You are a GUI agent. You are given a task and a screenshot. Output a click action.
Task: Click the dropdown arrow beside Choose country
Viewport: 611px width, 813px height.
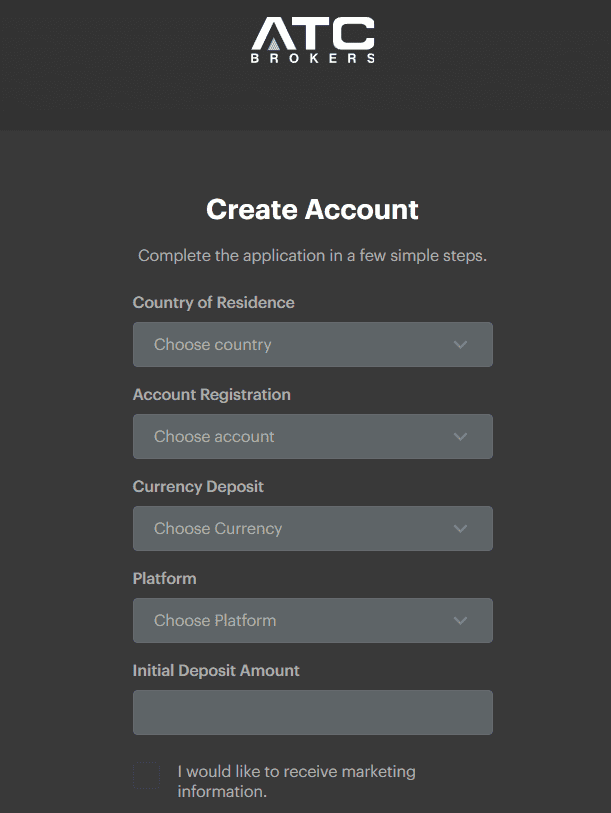461,344
